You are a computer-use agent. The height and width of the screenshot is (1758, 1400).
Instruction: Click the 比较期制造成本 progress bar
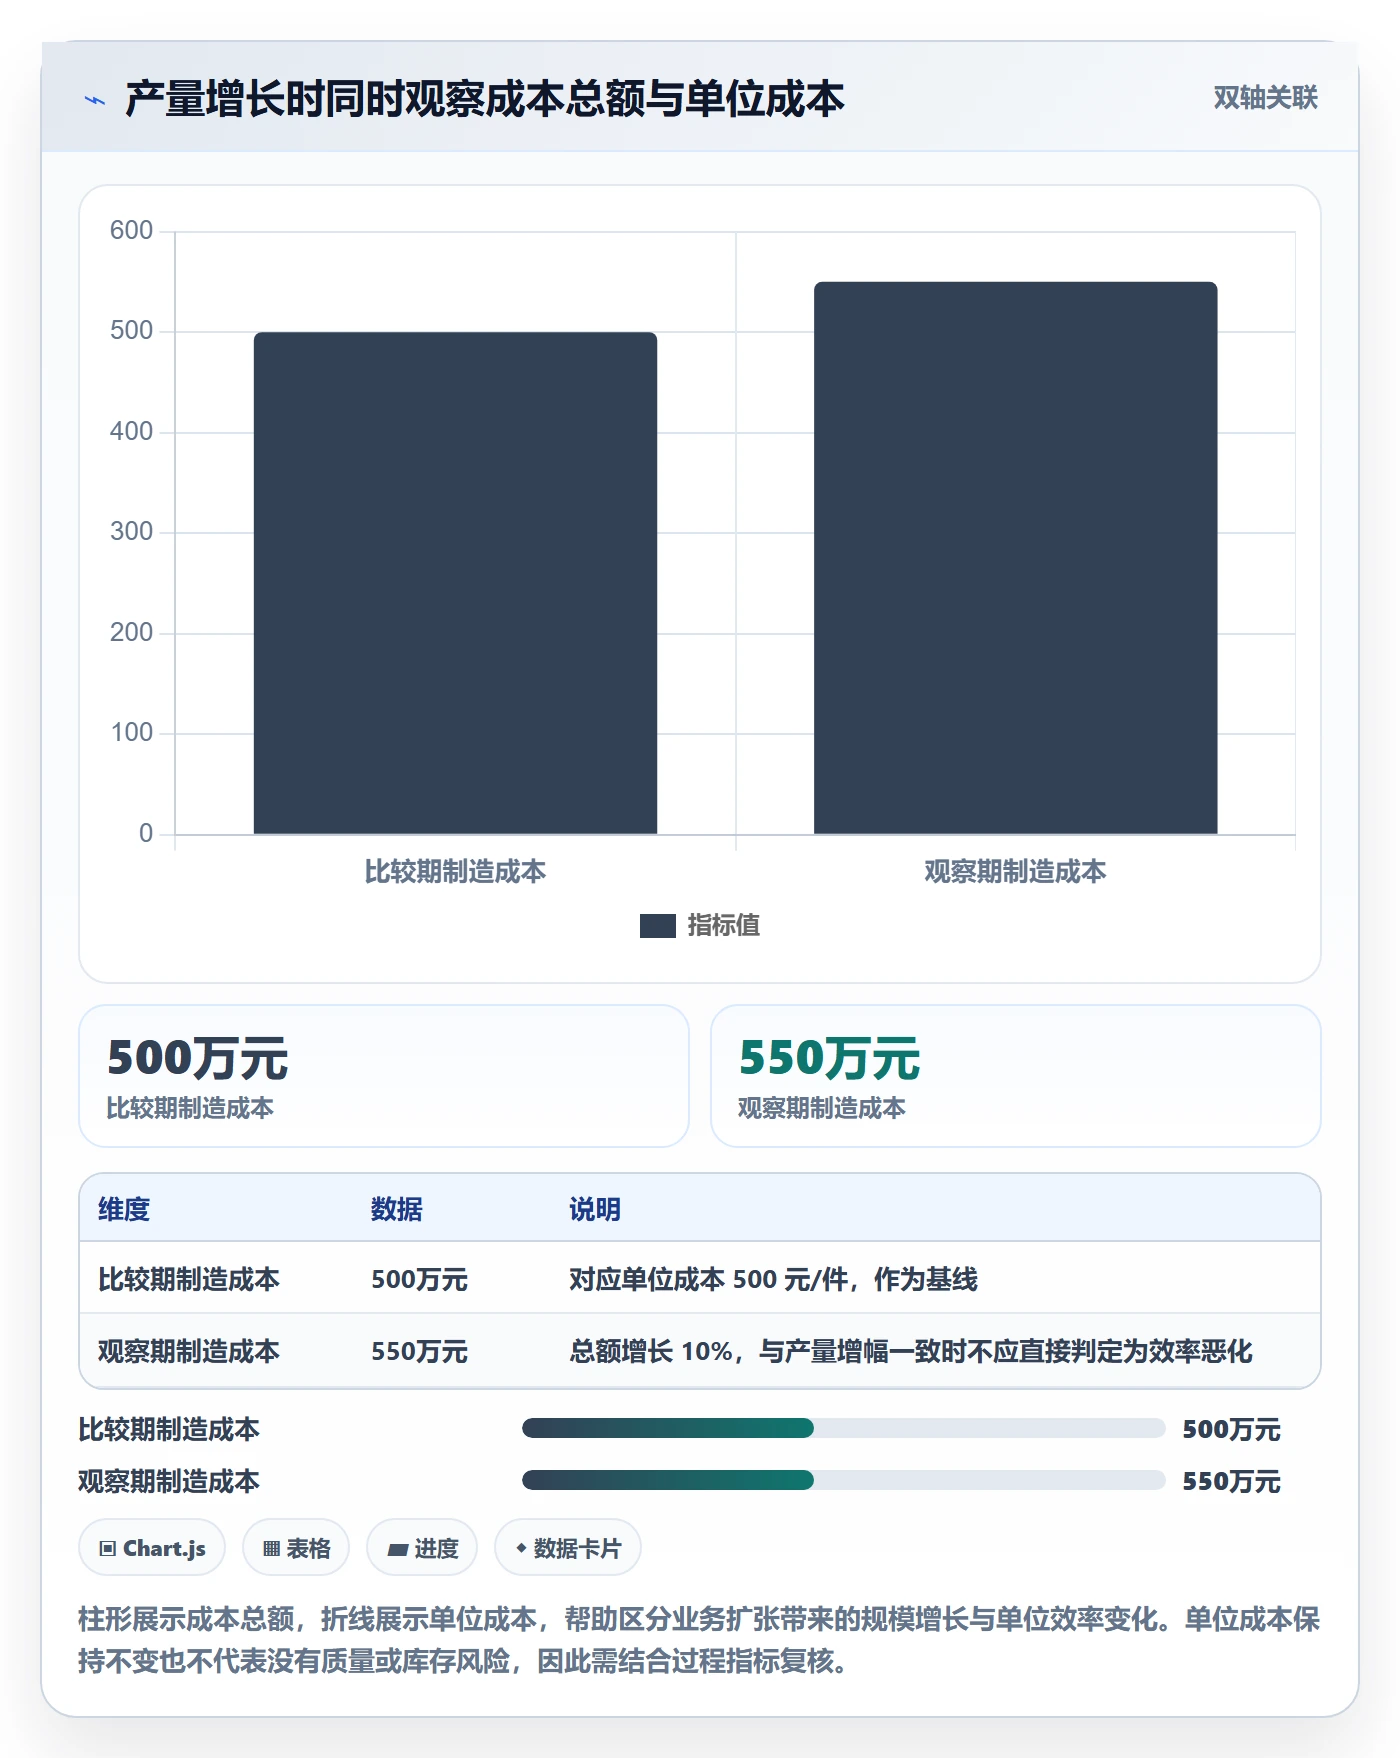(843, 1428)
